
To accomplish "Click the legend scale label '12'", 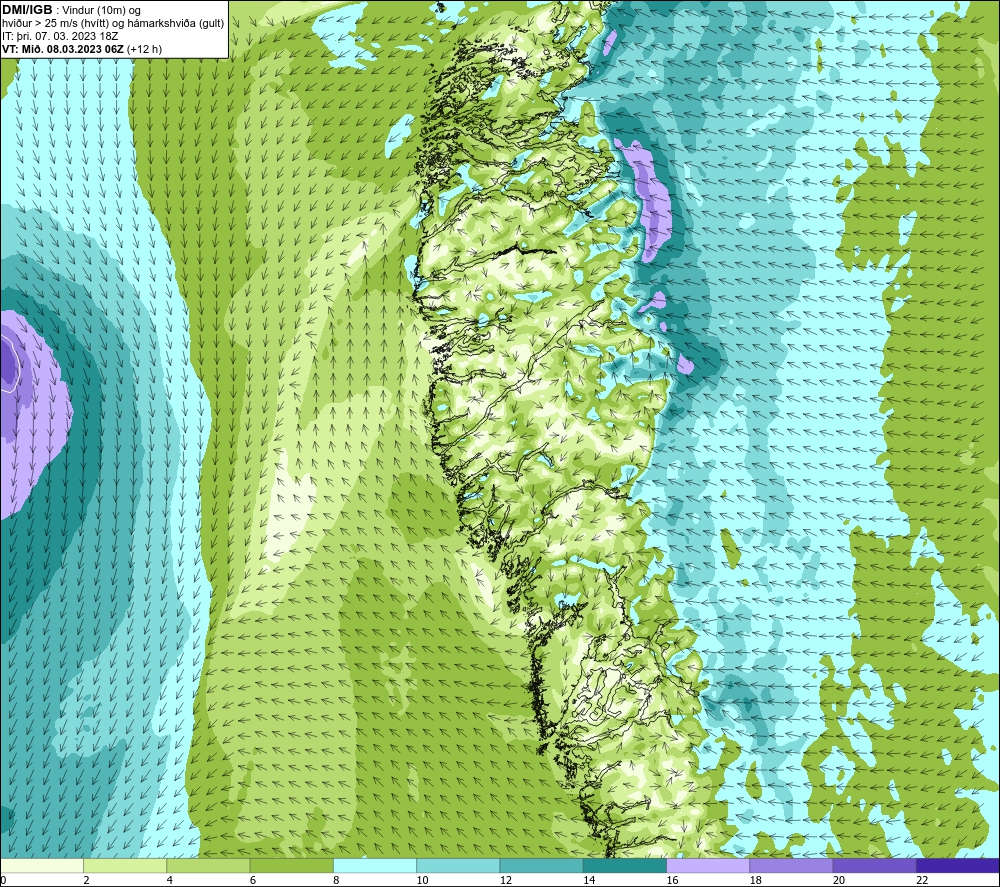I will pyautogui.click(x=506, y=880).
